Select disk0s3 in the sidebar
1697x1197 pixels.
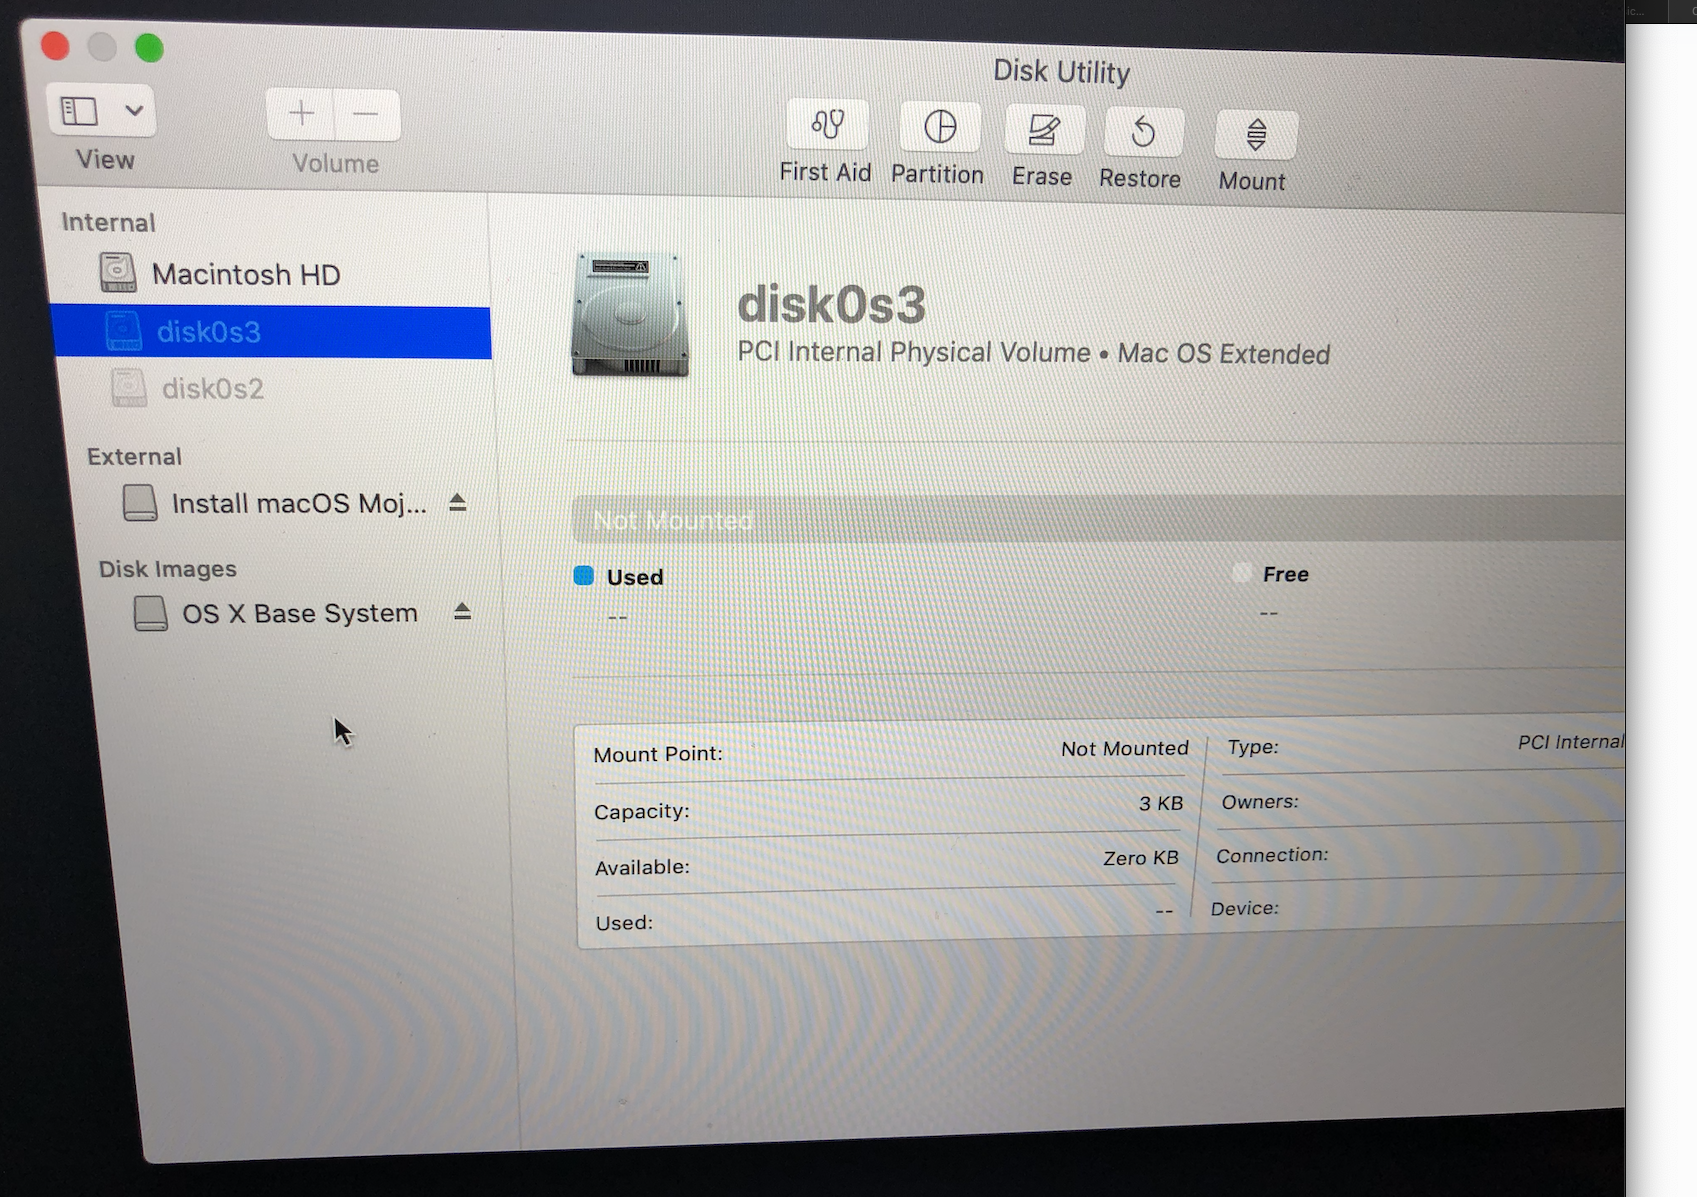(271, 331)
